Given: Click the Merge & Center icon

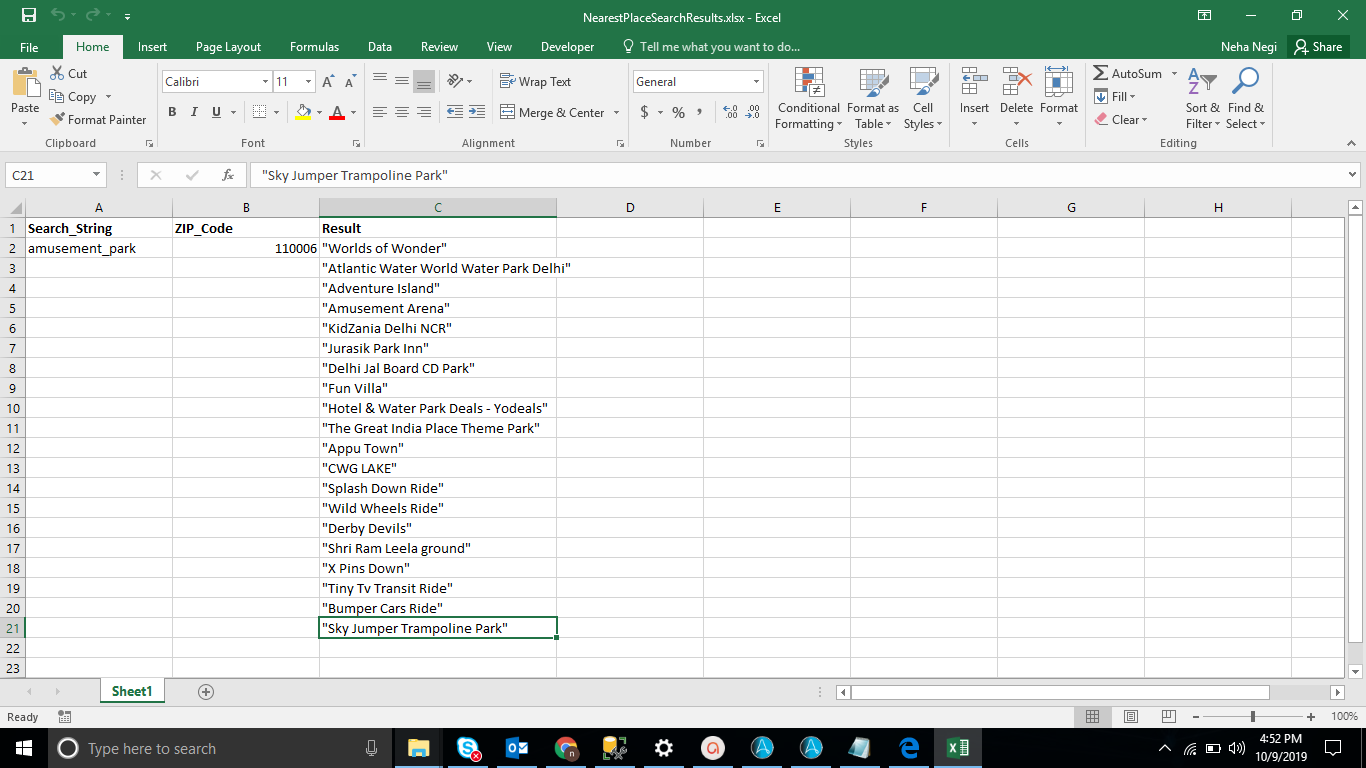Looking at the screenshot, I should click(x=508, y=113).
